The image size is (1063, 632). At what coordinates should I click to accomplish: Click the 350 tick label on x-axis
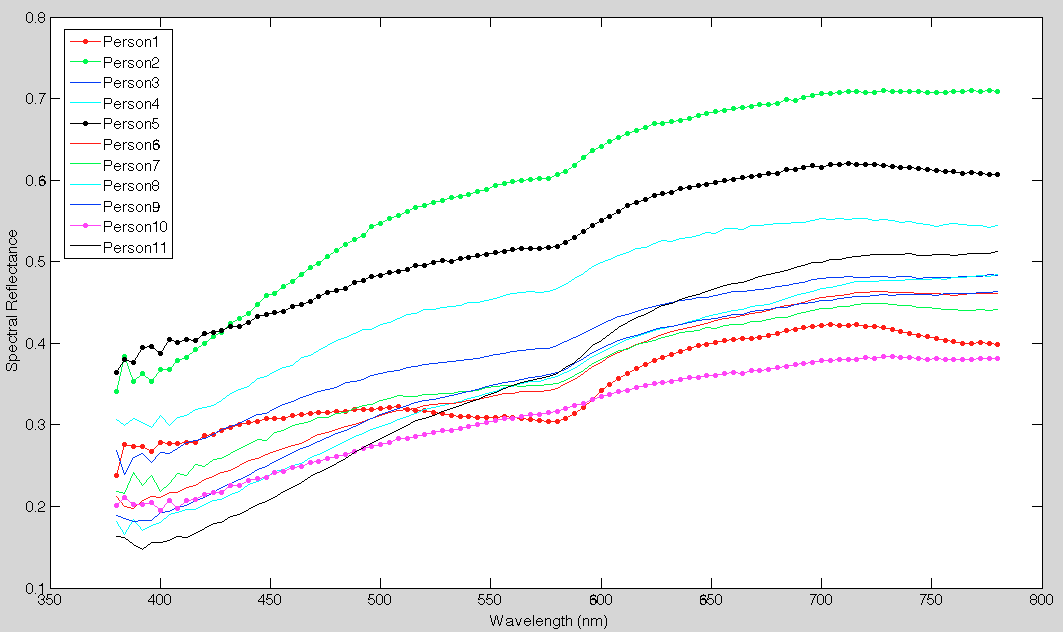pos(47,600)
